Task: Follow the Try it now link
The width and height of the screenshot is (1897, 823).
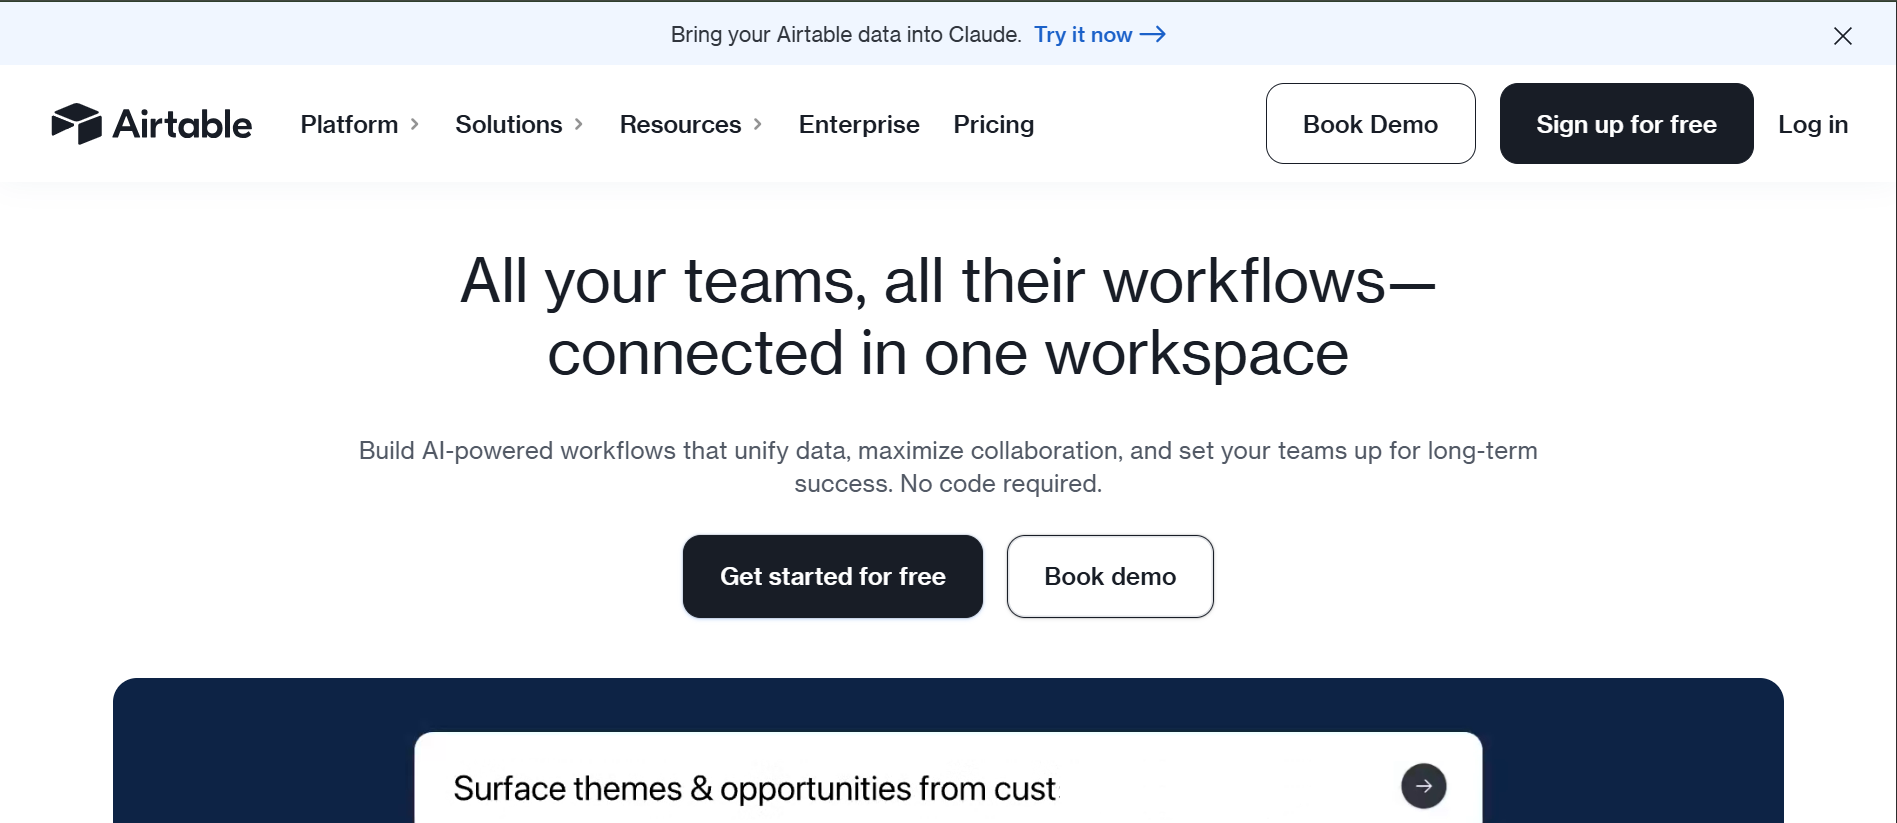Action: 1083,34
